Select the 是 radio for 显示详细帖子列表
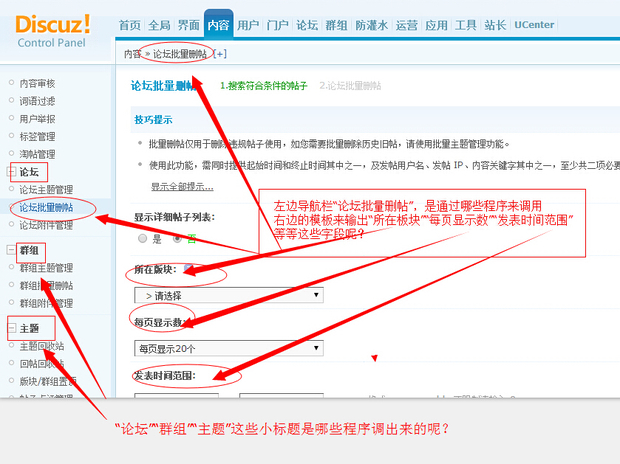This screenshot has width=620, height=464. (143, 238)
